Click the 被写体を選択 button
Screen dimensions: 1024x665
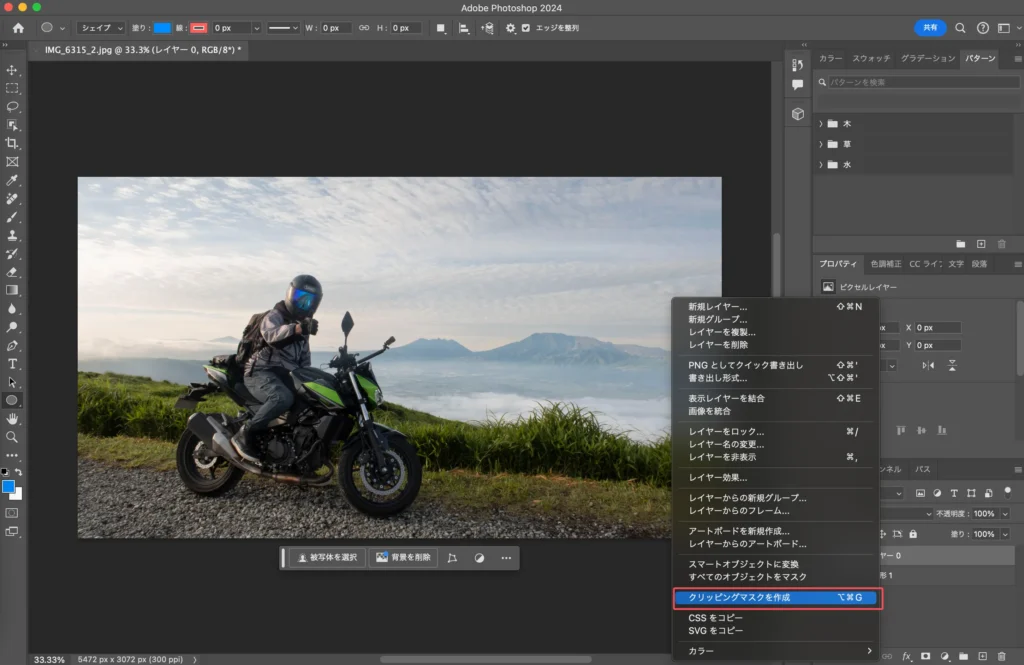coord(327,558)
